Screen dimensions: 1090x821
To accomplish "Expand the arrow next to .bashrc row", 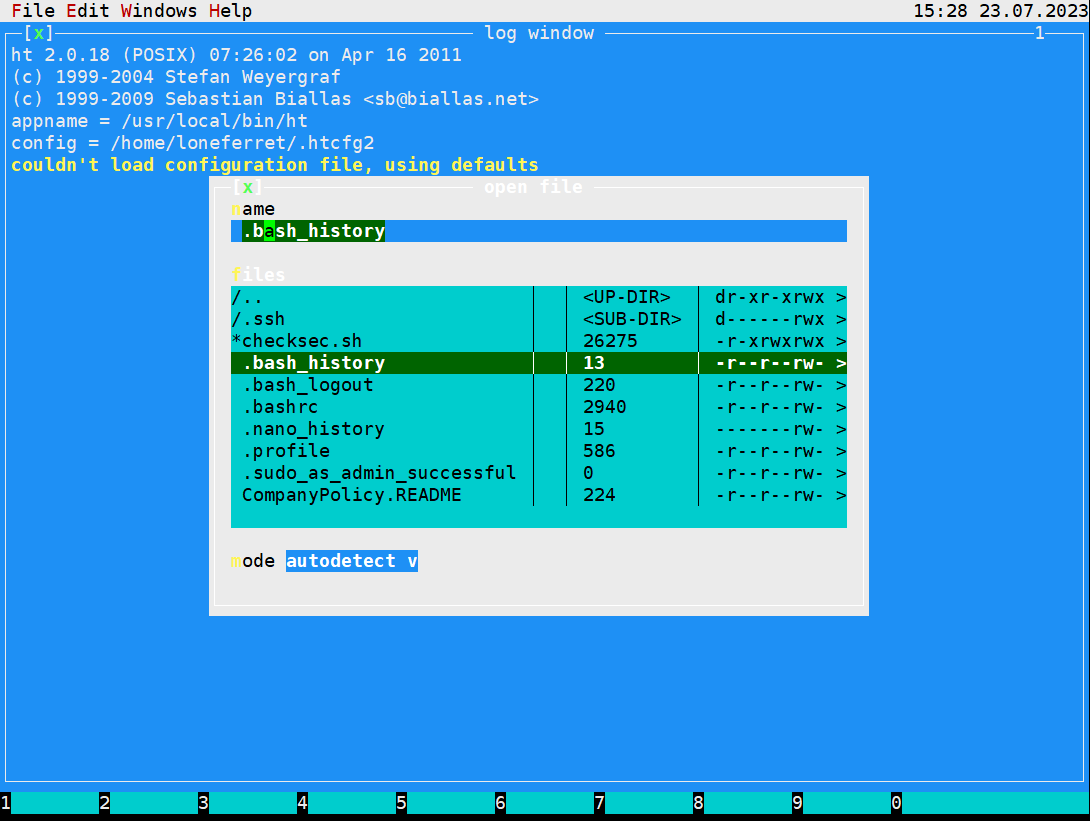I will click(x=840, y=407).
